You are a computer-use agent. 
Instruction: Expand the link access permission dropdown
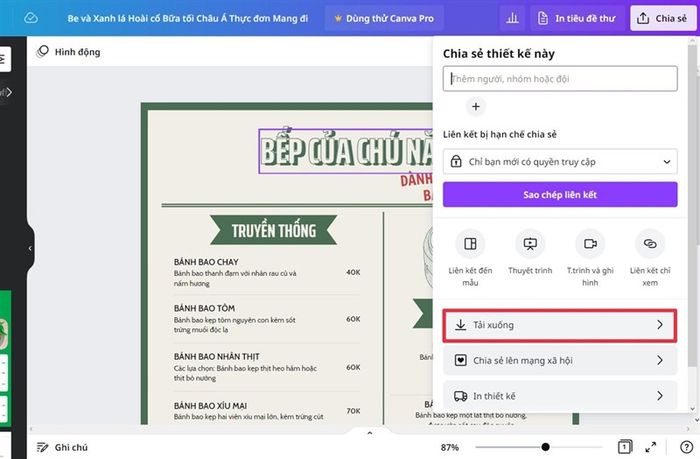click(560, 162)
